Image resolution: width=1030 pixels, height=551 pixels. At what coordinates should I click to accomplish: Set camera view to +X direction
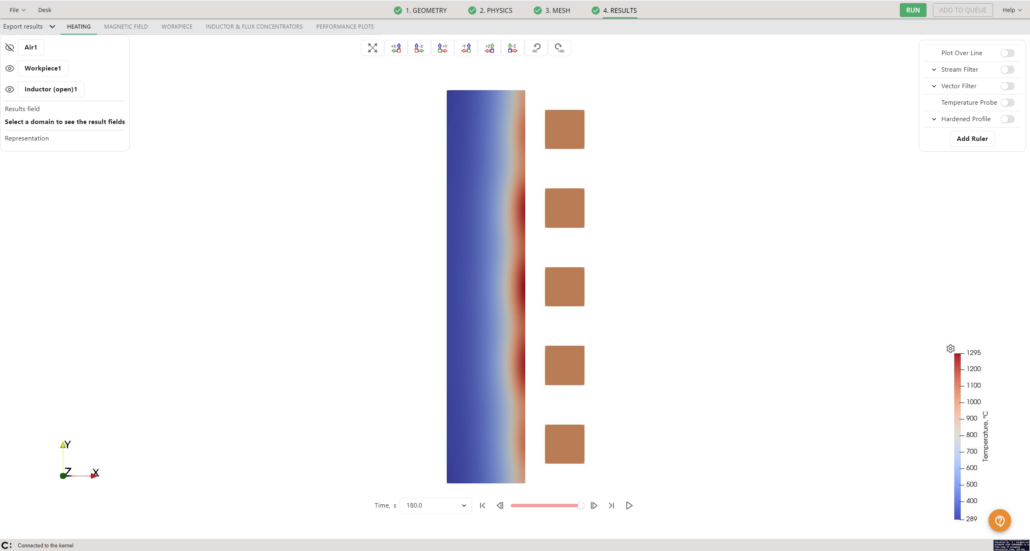pyautogui.click(x=396, y=48)
